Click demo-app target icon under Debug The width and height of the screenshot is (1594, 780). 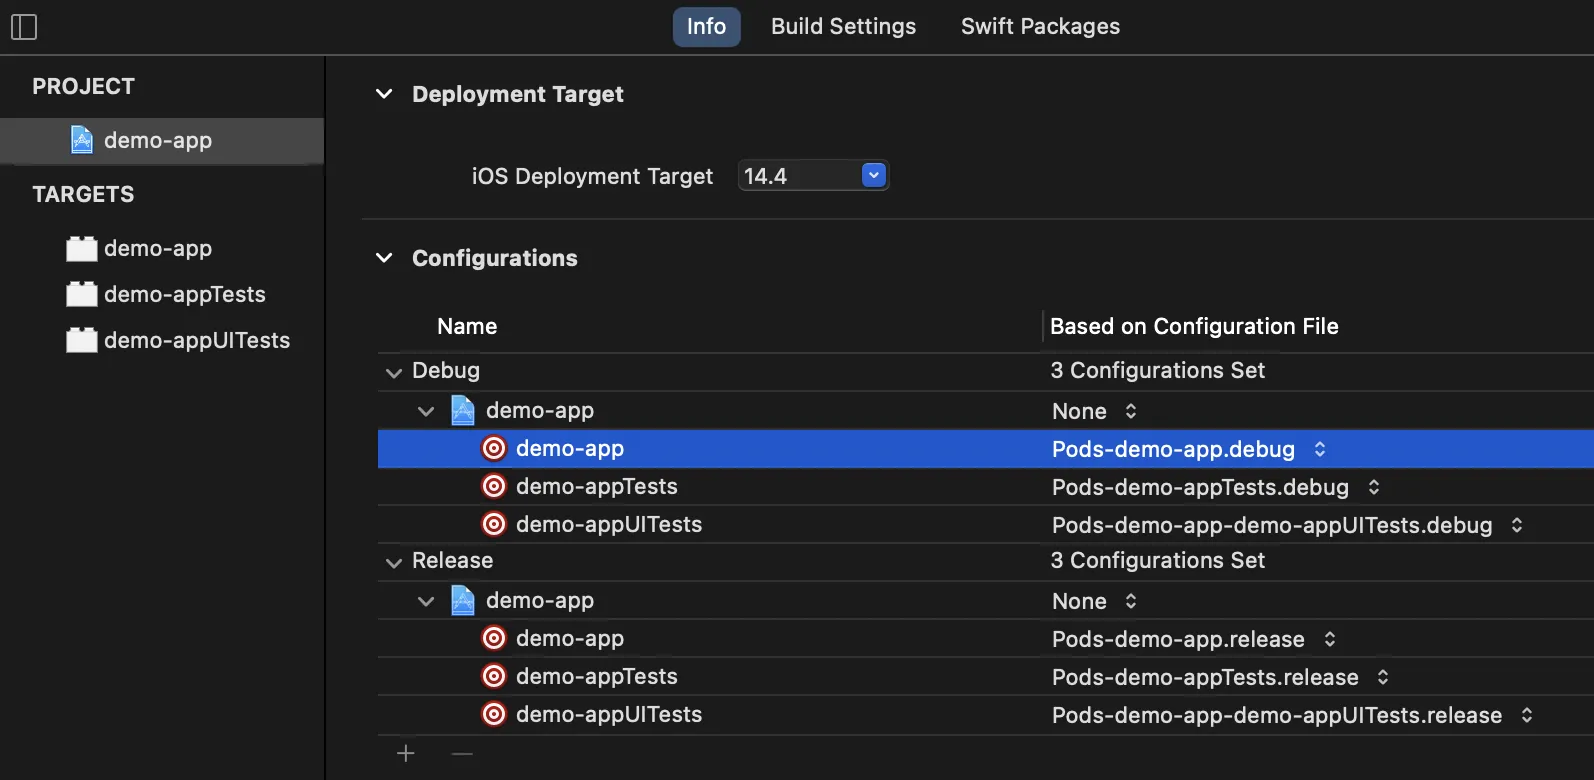coord(494,448)
